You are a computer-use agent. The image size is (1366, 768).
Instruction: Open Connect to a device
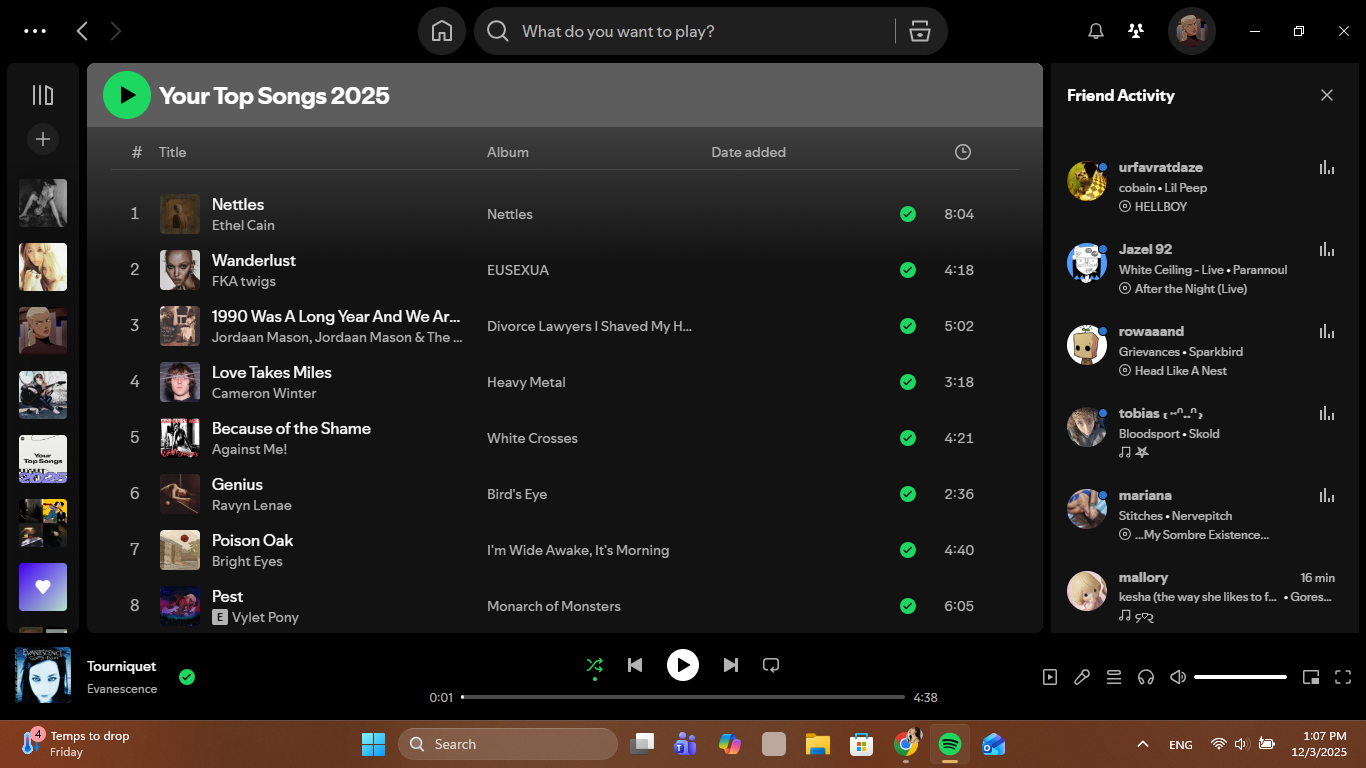pos(1146,677)
